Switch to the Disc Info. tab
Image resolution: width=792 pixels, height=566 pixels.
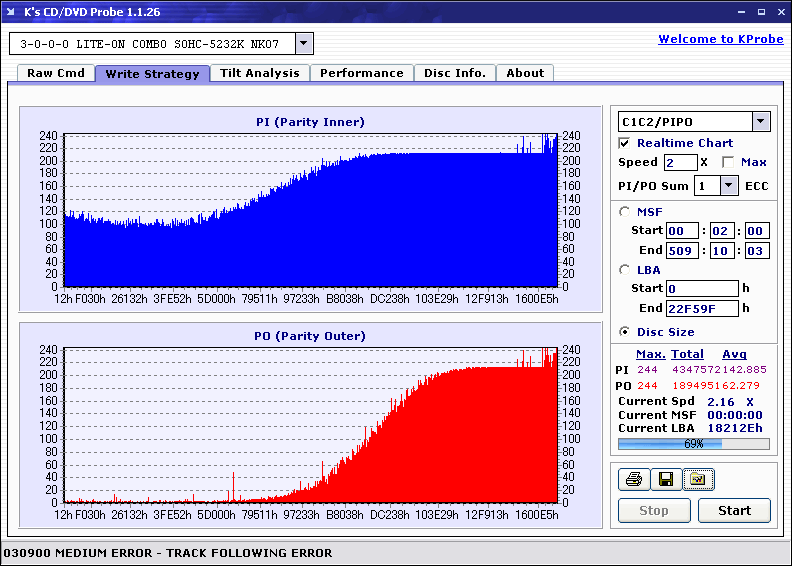[x=455, y=73]
